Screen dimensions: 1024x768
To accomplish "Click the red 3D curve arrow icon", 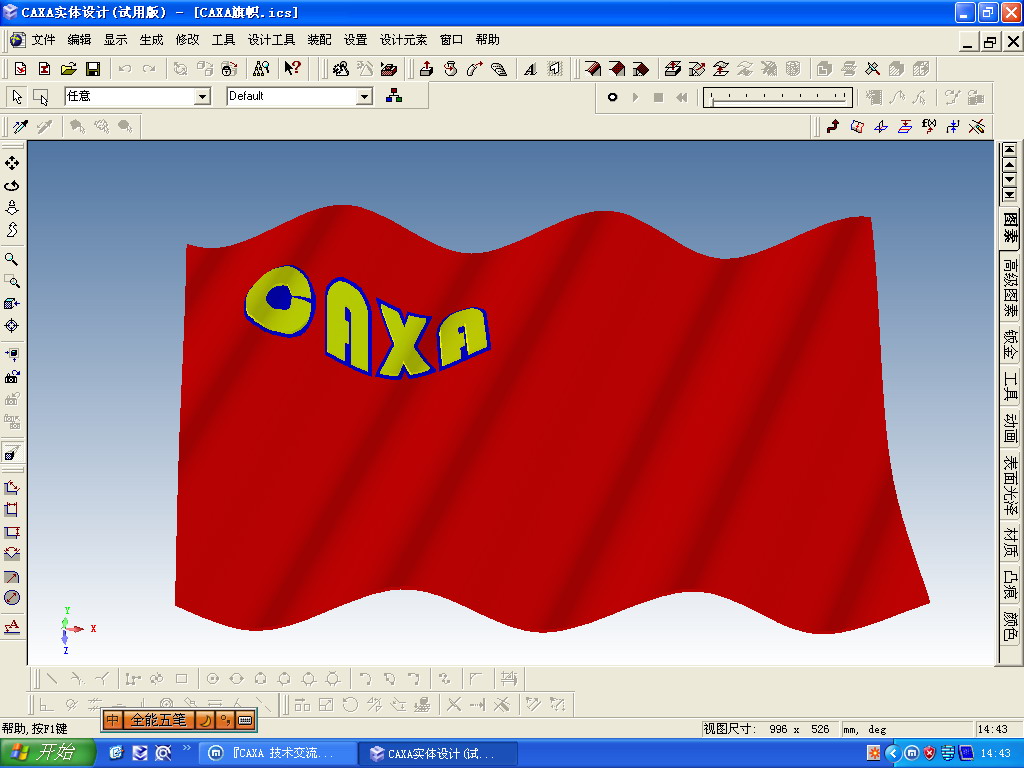I will click(833, 126).
